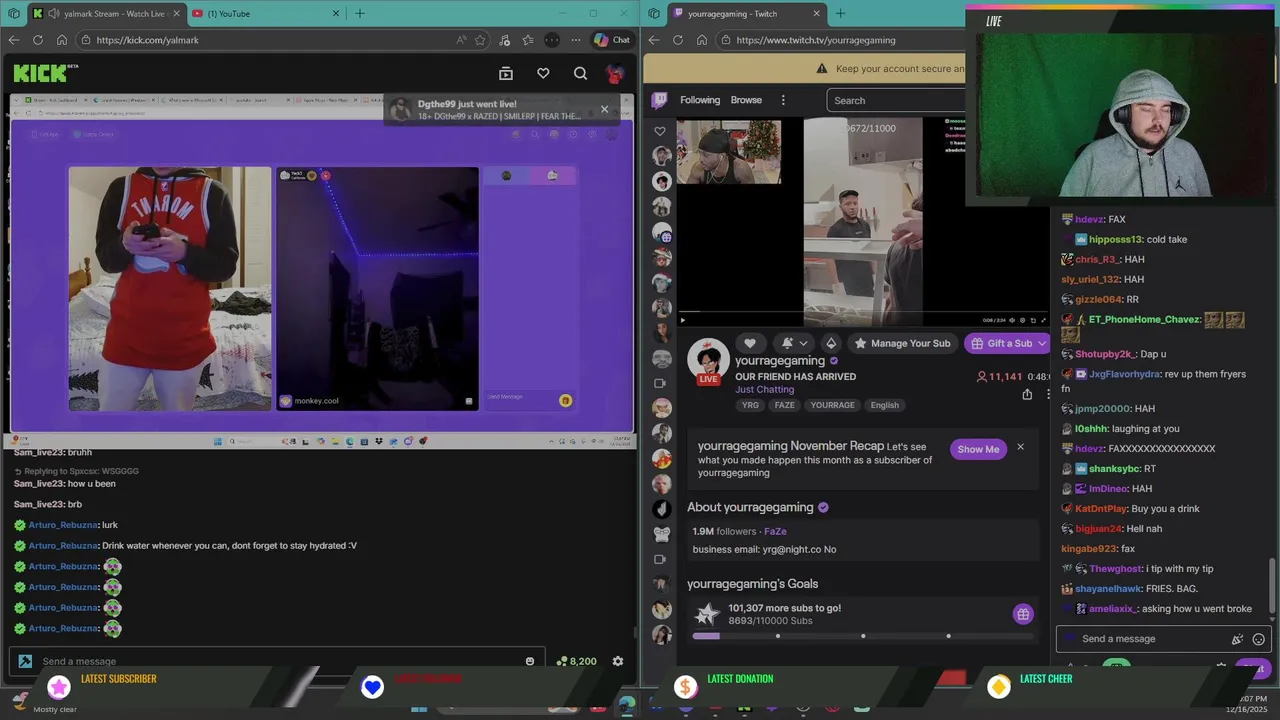This screenshot has height=720, width=1280.
Task: Expand Gift a Sub dropdown arrow
Action: pyautogui.click(x=1042, y=343)
